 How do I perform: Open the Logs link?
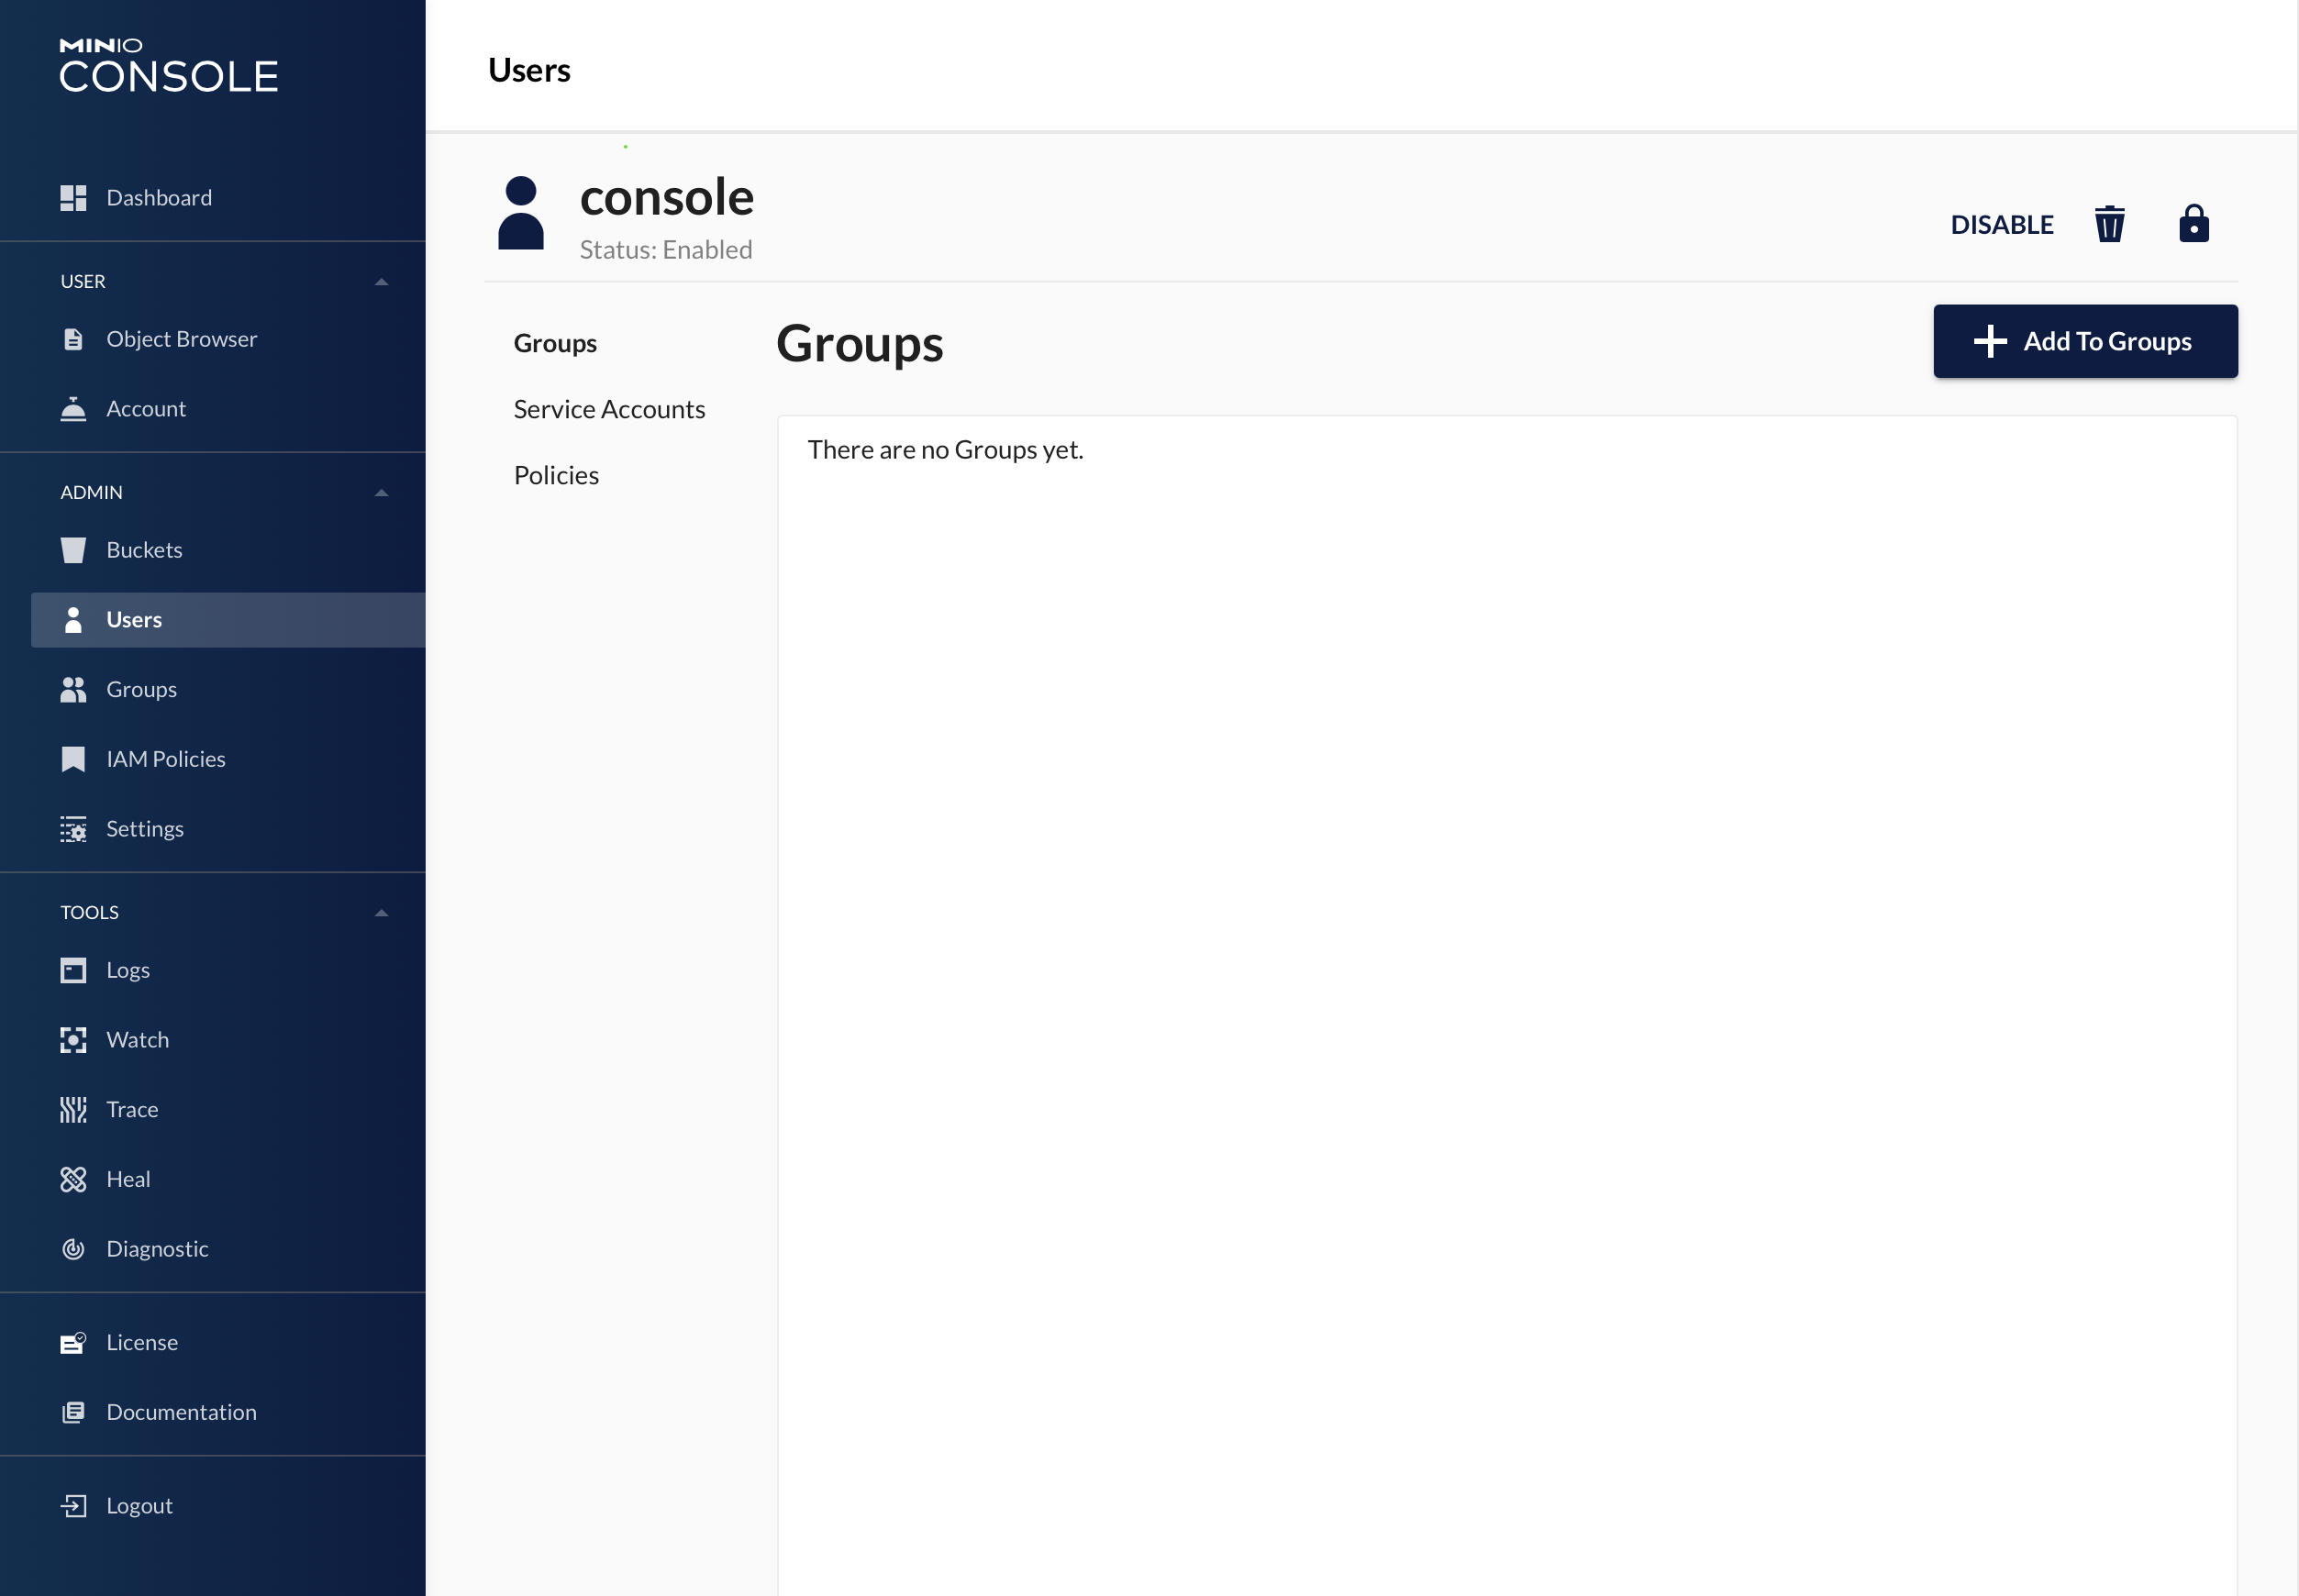tap(128, 970)
